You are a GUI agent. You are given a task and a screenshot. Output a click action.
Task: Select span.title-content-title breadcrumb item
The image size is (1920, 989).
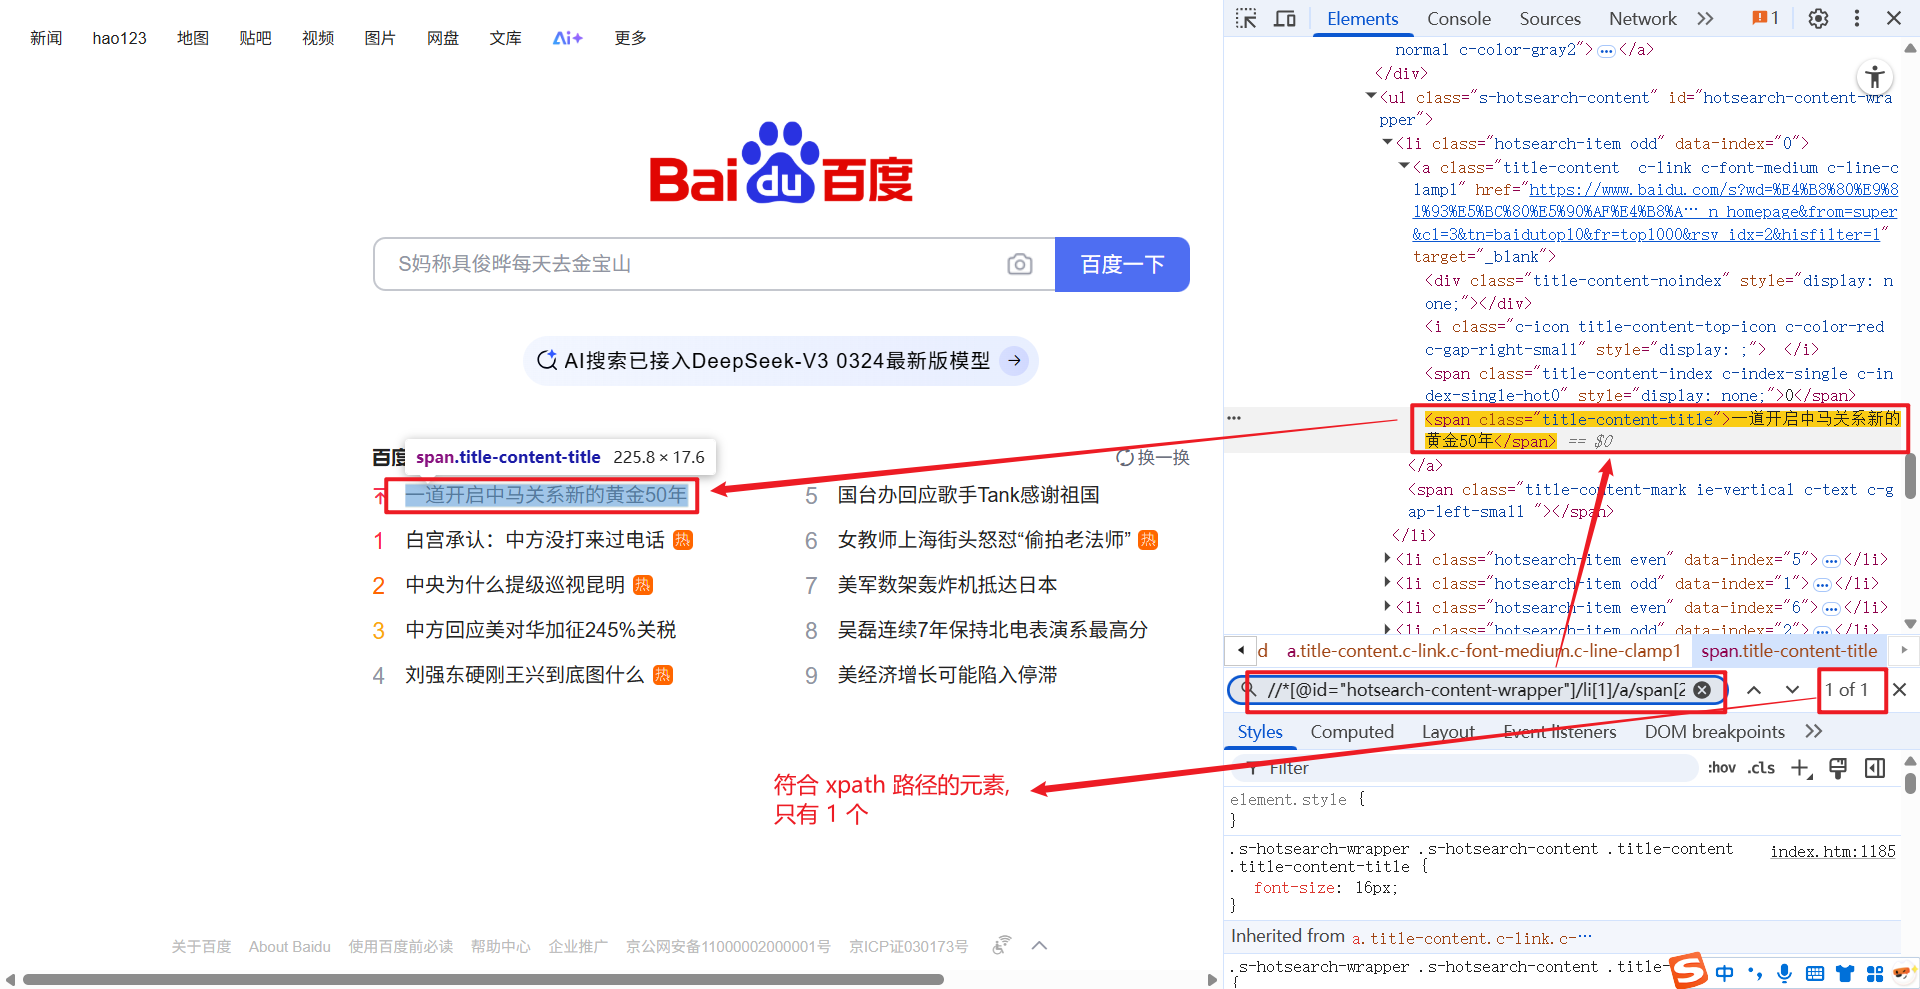[x=1789, y=651]
